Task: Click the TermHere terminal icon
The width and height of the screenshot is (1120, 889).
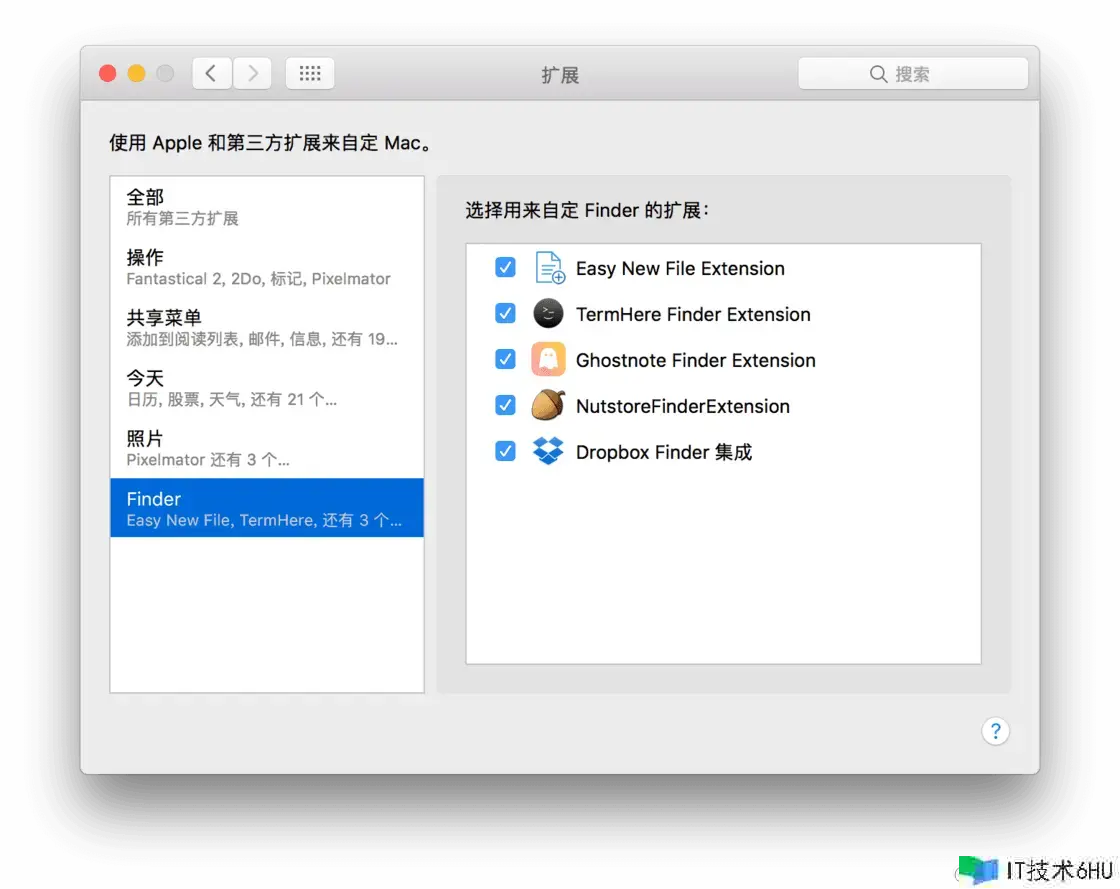Action: tap(548, 314)
